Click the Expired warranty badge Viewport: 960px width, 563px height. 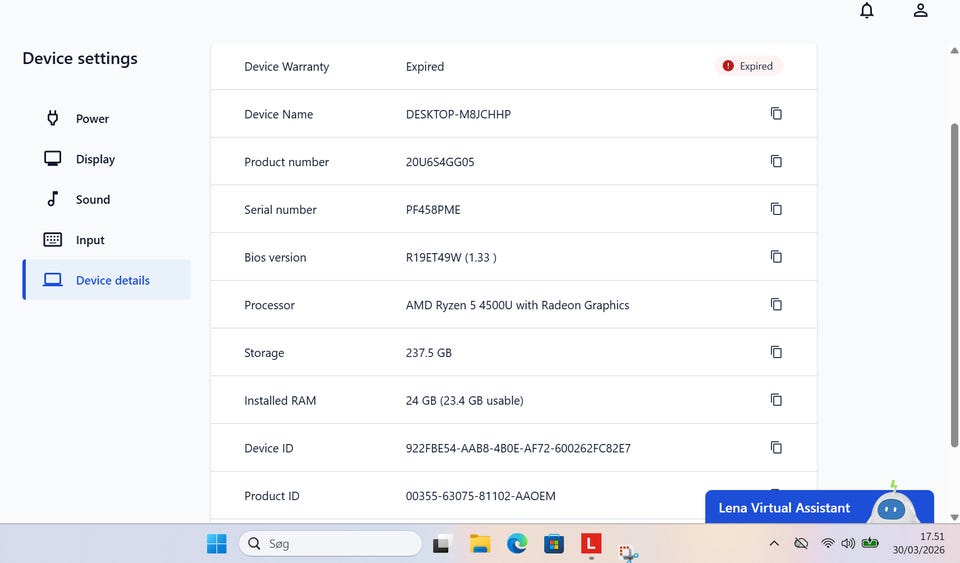tap(749, 67)
